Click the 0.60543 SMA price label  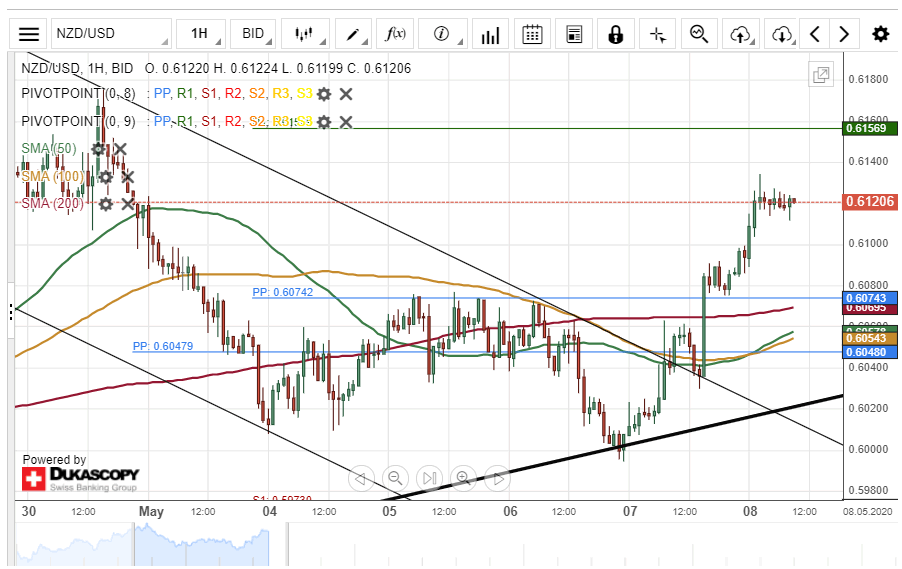[x=870, y=338]
